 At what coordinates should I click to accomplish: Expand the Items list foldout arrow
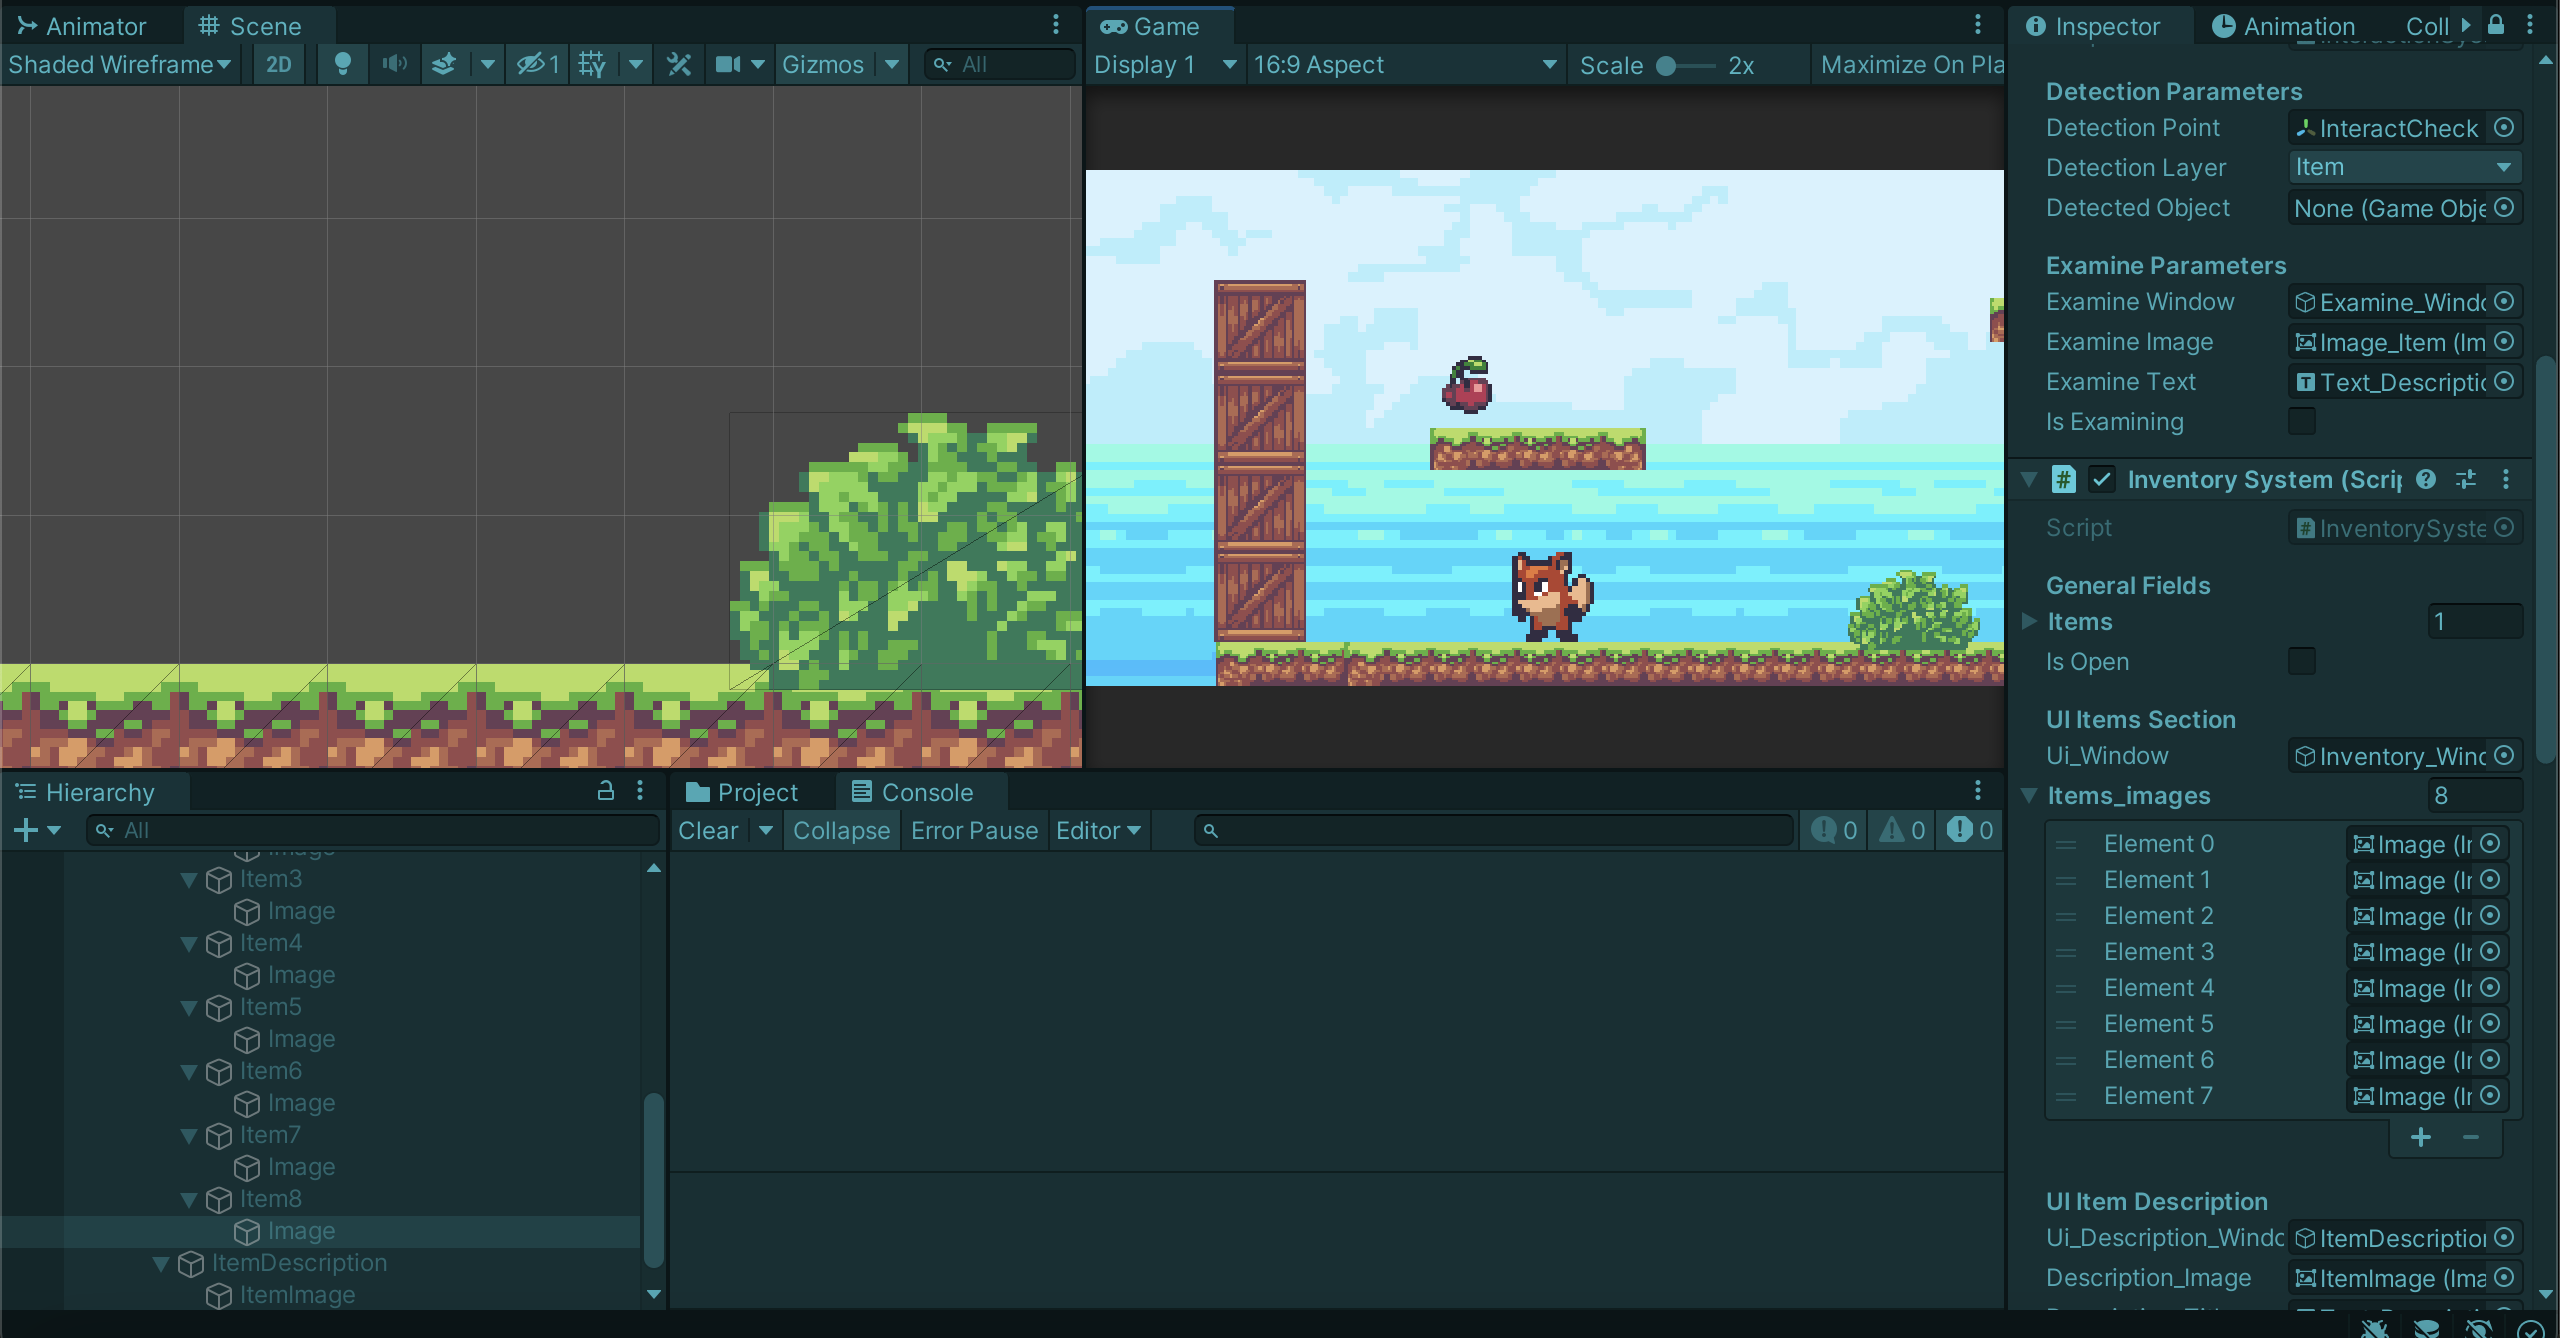click(2029, 621)
